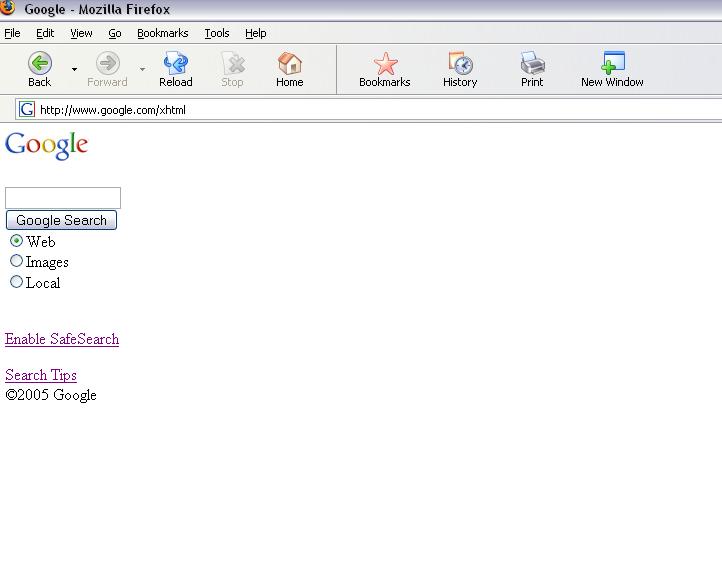This screenshot has height=574, width=722.
Task: Go to the Home page
Action: click(x=290, y=64)
